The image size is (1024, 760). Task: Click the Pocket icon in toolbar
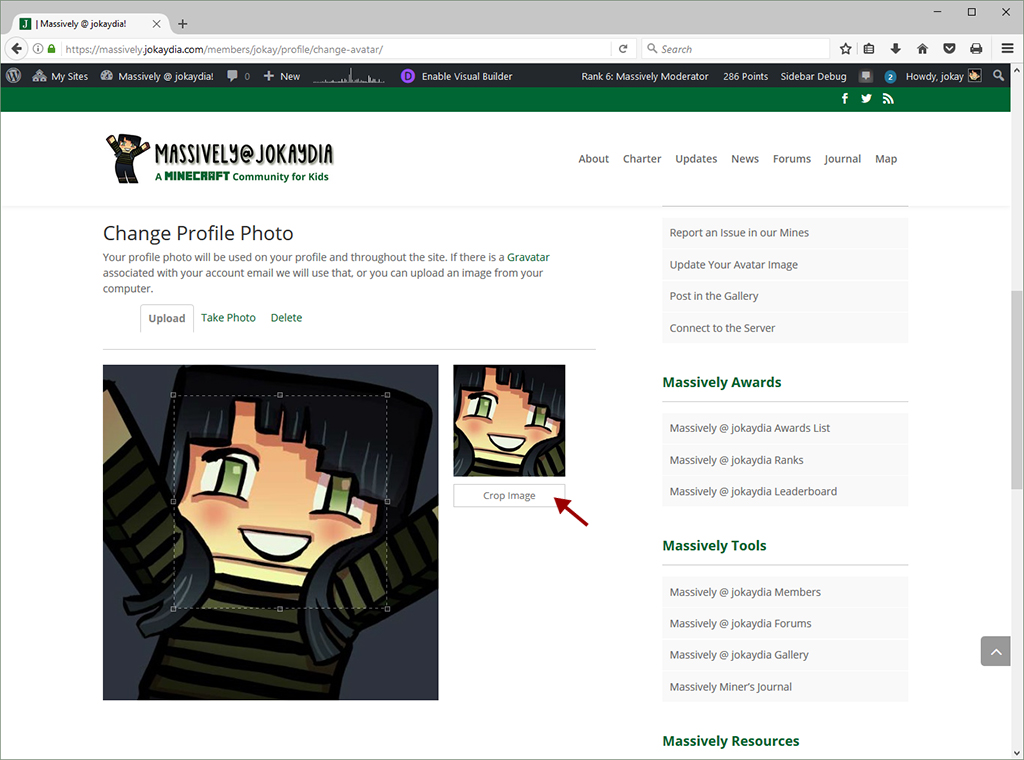pyautogui.click(x=950, y=49)
